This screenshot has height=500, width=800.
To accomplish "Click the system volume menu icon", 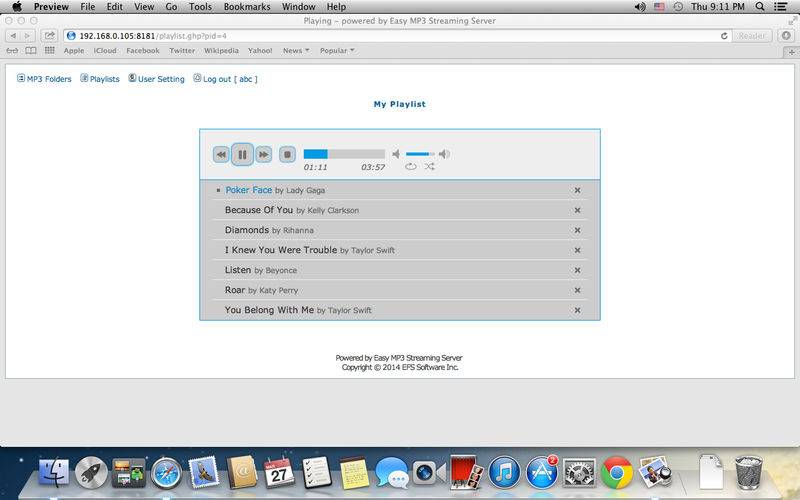I will click(640, 7).
